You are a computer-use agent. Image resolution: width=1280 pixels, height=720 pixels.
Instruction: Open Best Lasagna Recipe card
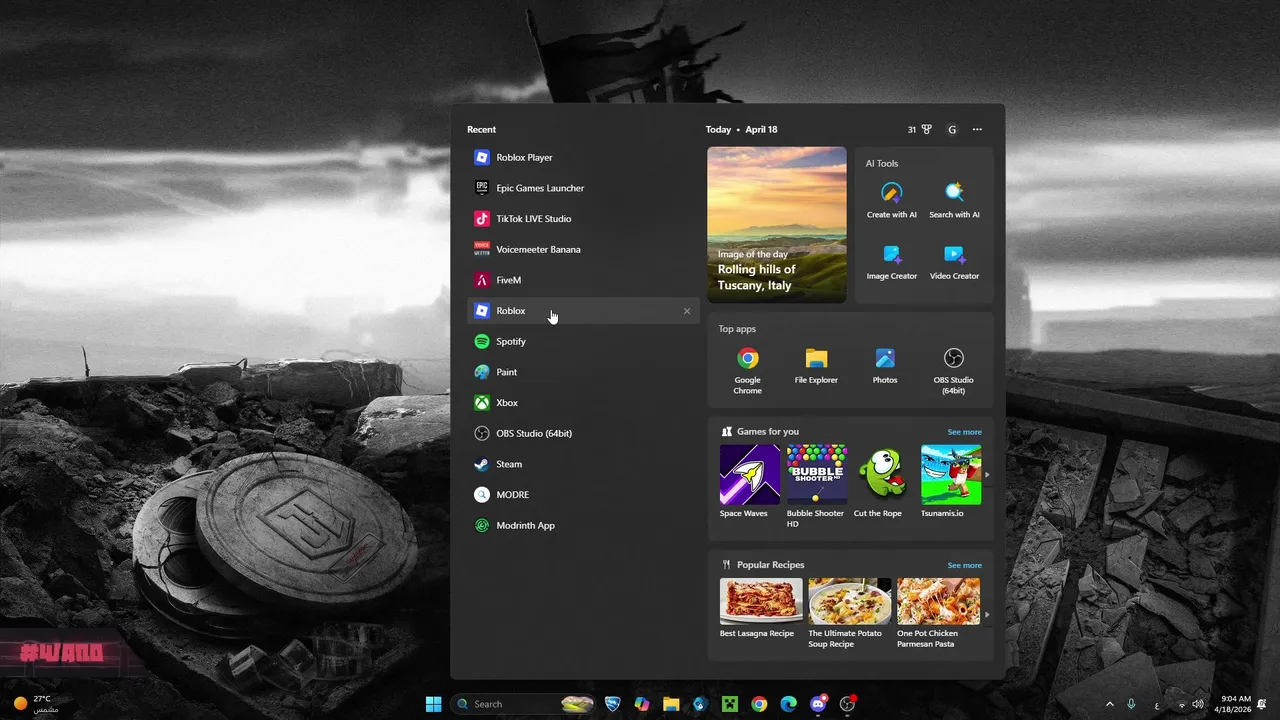[x=760, y=608]
